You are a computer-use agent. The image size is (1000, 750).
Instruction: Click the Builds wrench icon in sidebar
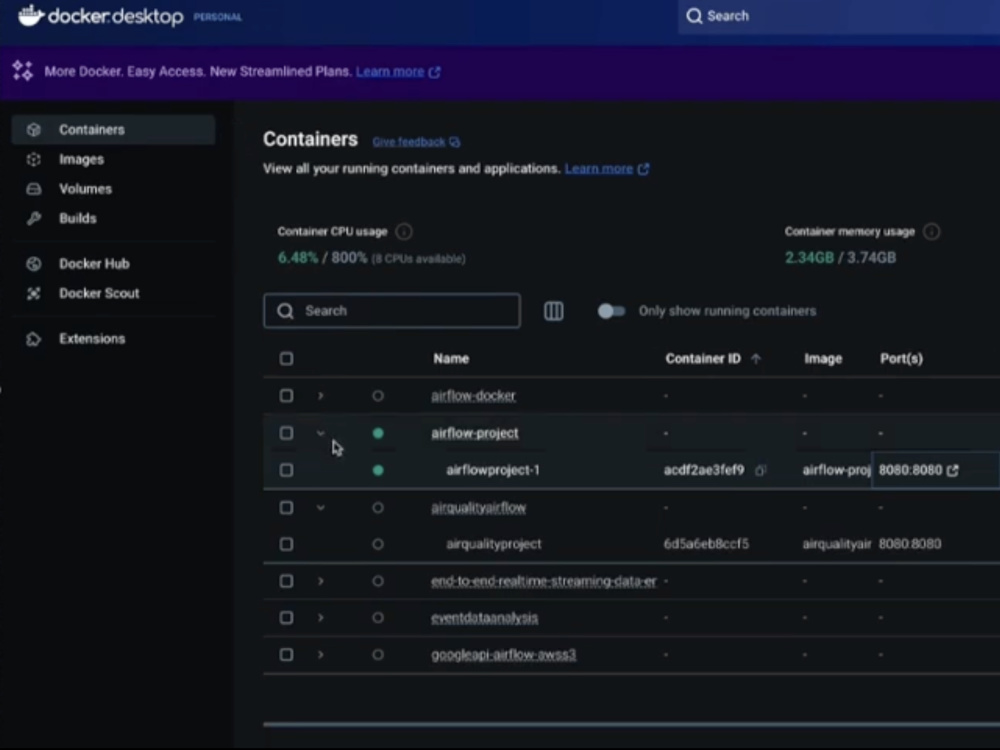point(34,218)
